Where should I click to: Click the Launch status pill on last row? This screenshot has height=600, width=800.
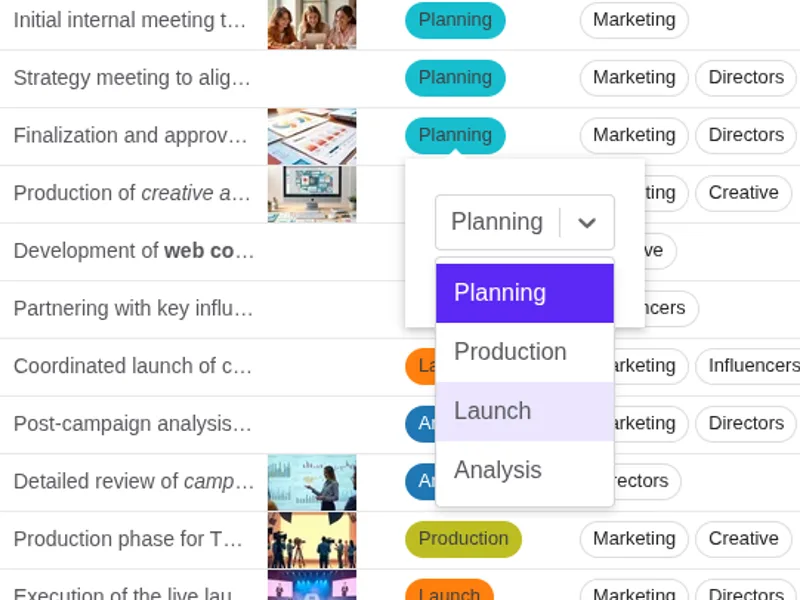click(x=450, y=592)
